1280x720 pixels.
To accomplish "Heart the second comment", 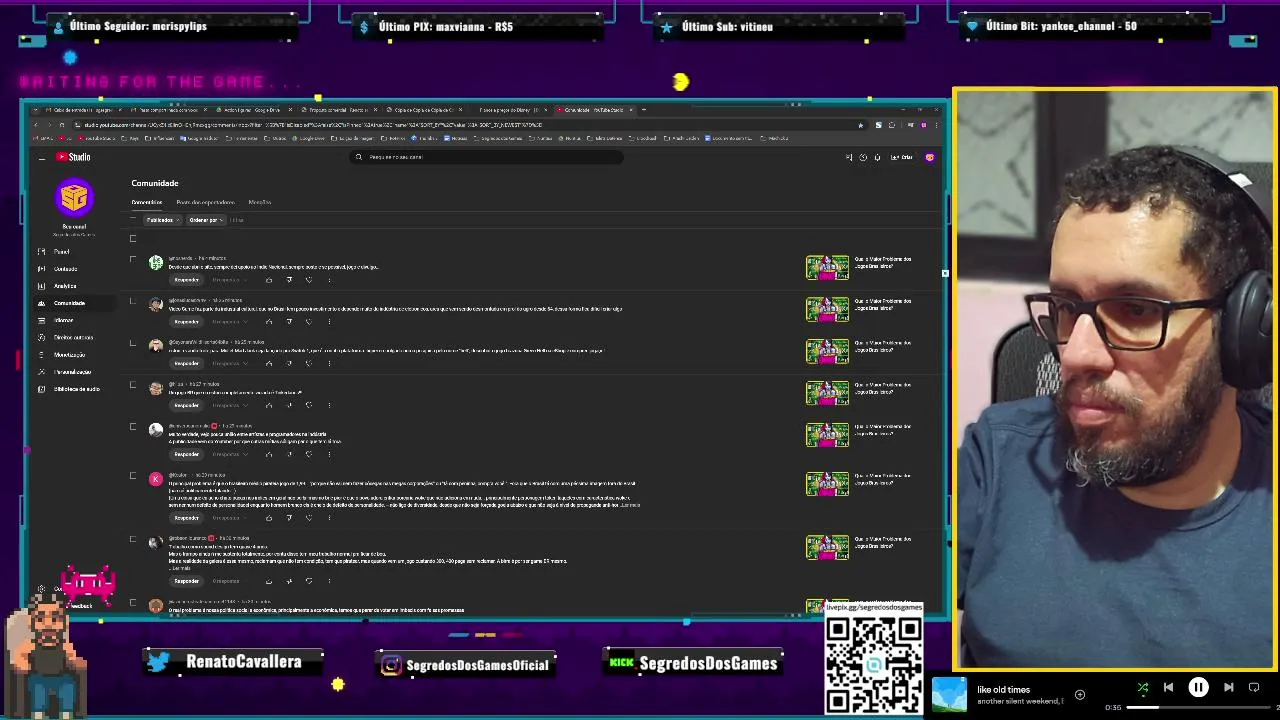I will point(309,322).
